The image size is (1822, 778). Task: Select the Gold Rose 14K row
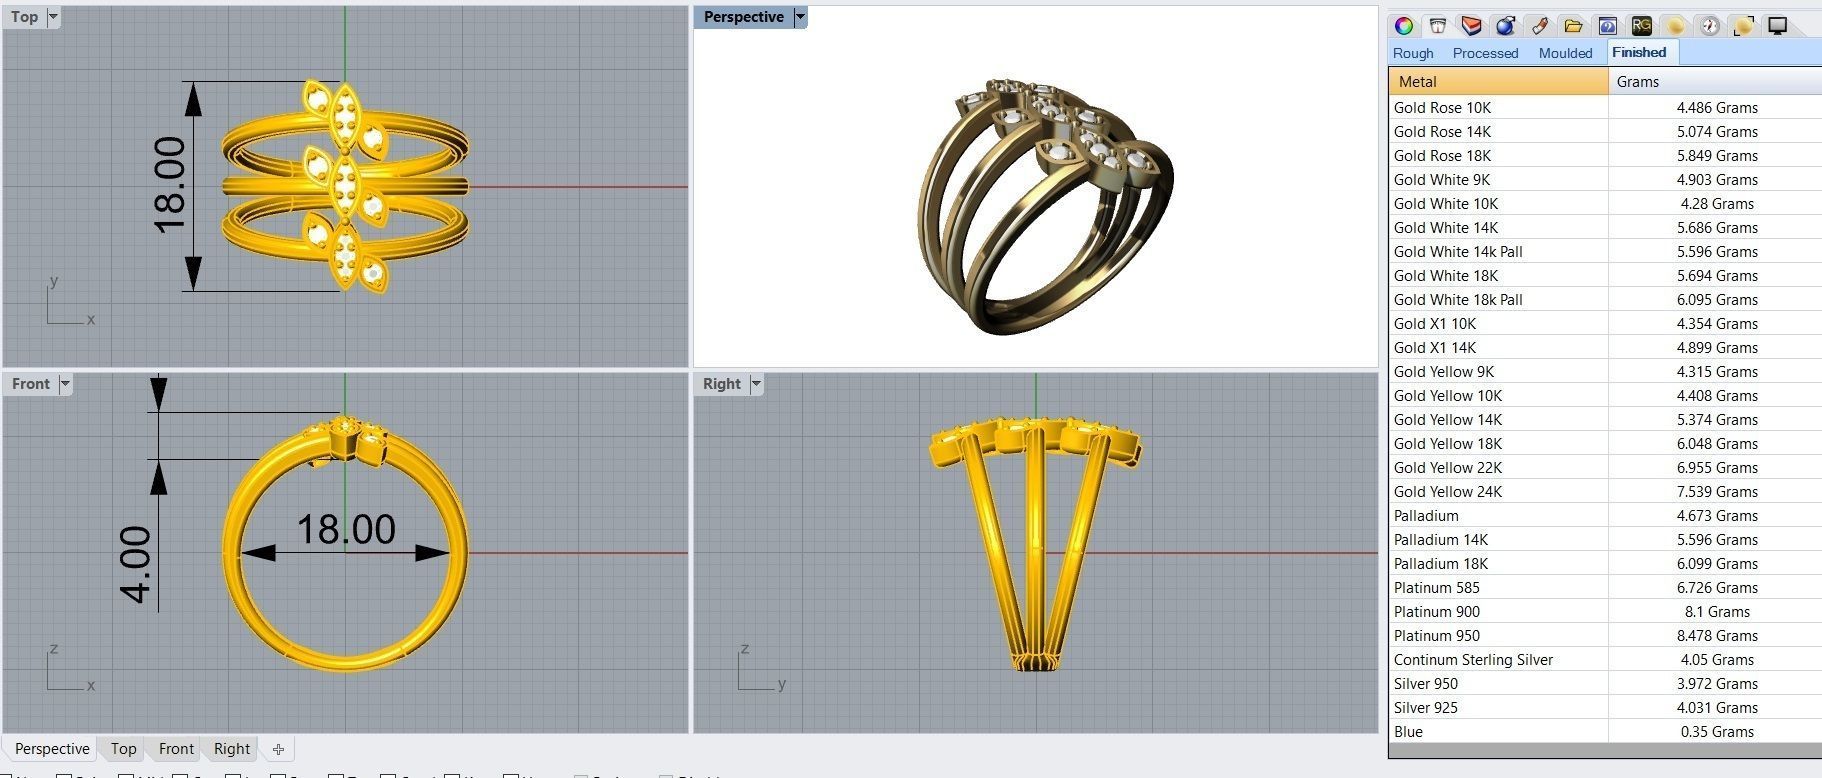point(1605,131)
